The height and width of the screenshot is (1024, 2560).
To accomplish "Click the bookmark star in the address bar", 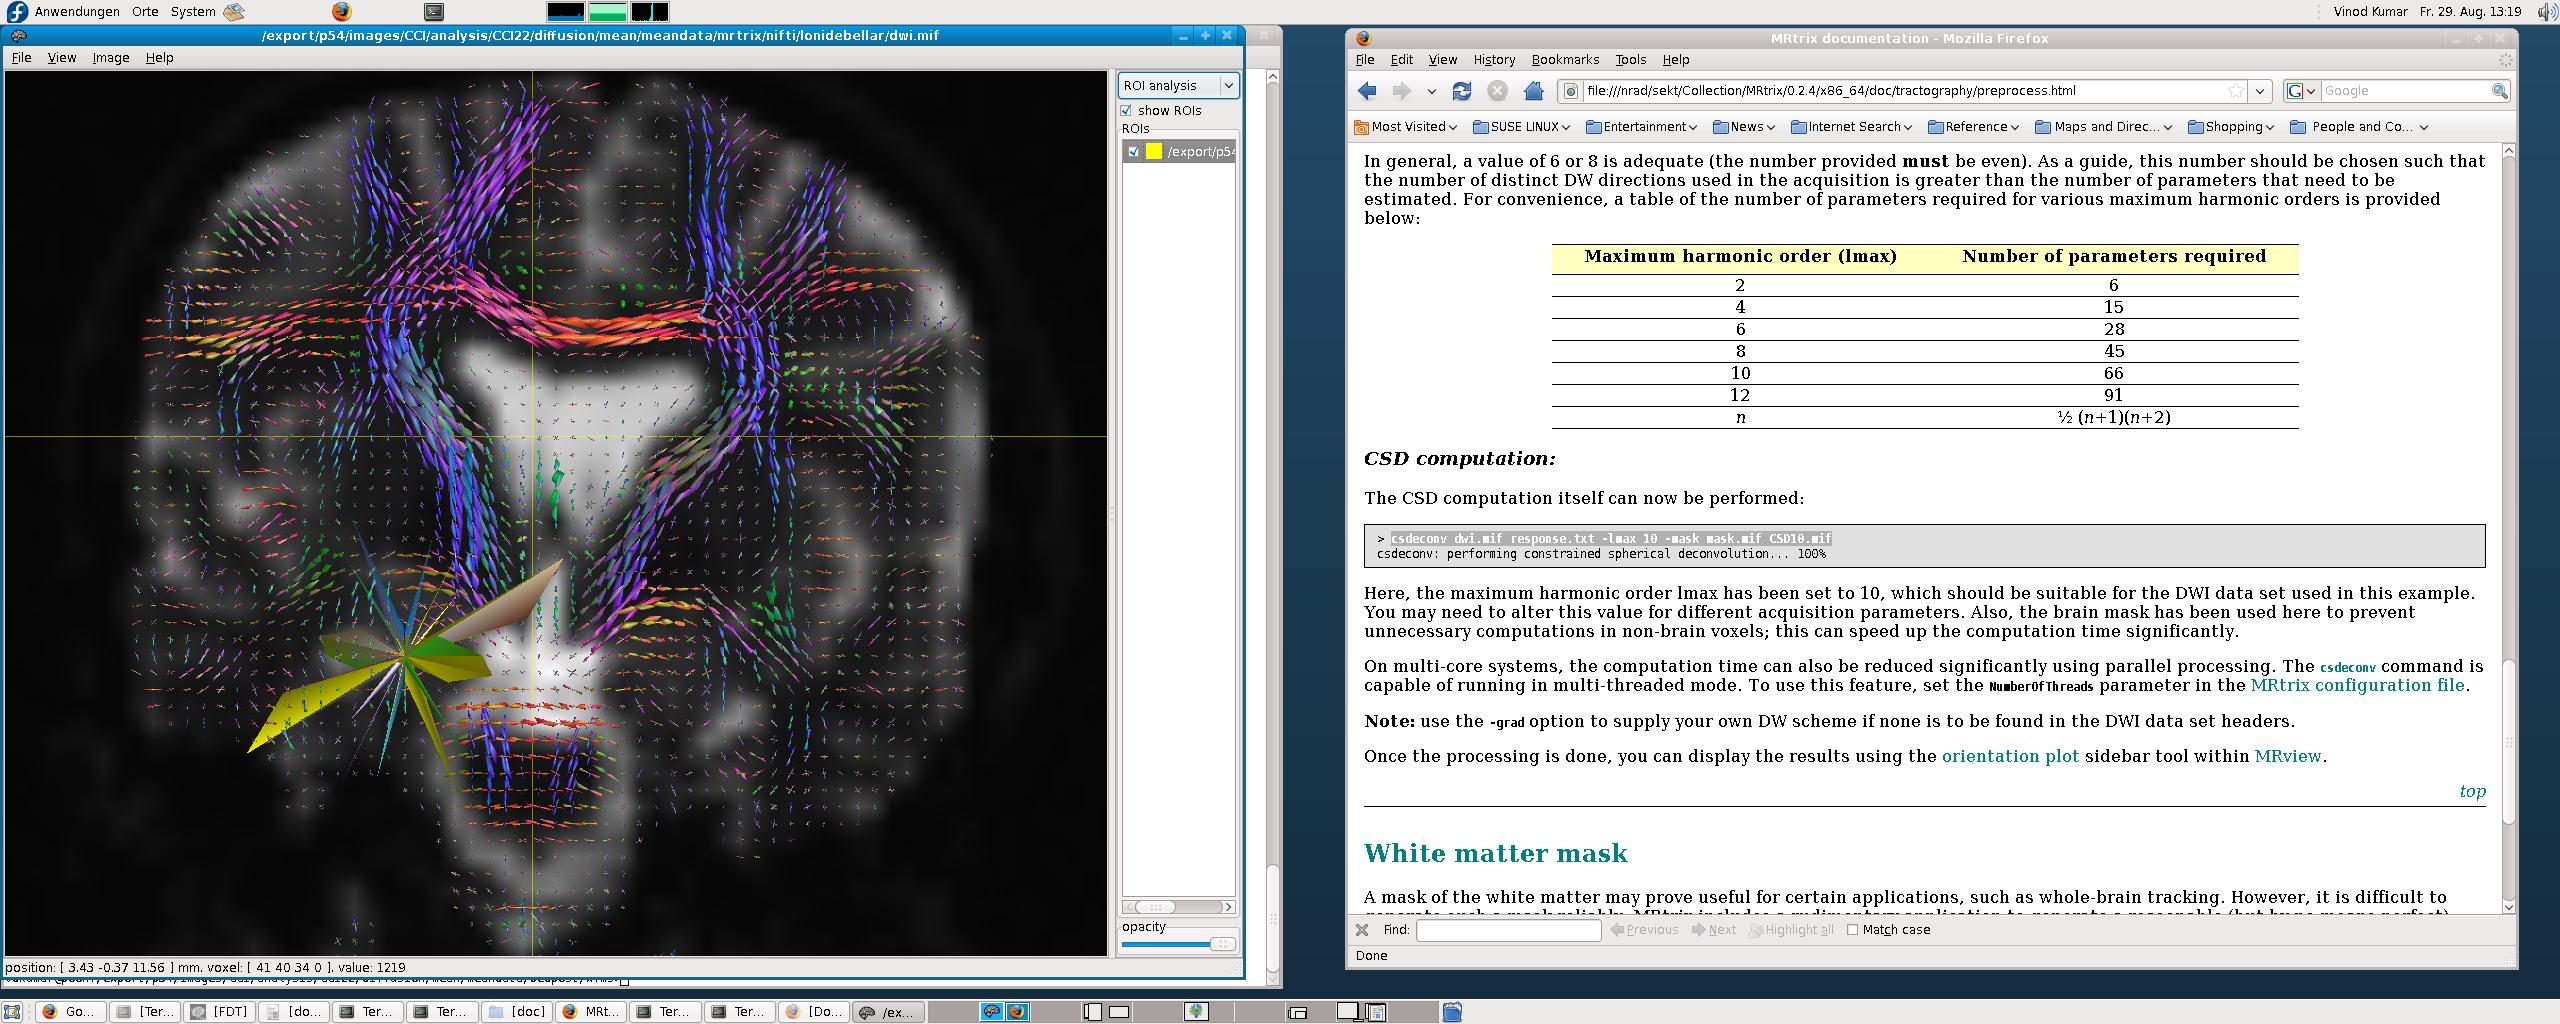I will 2235,91.
